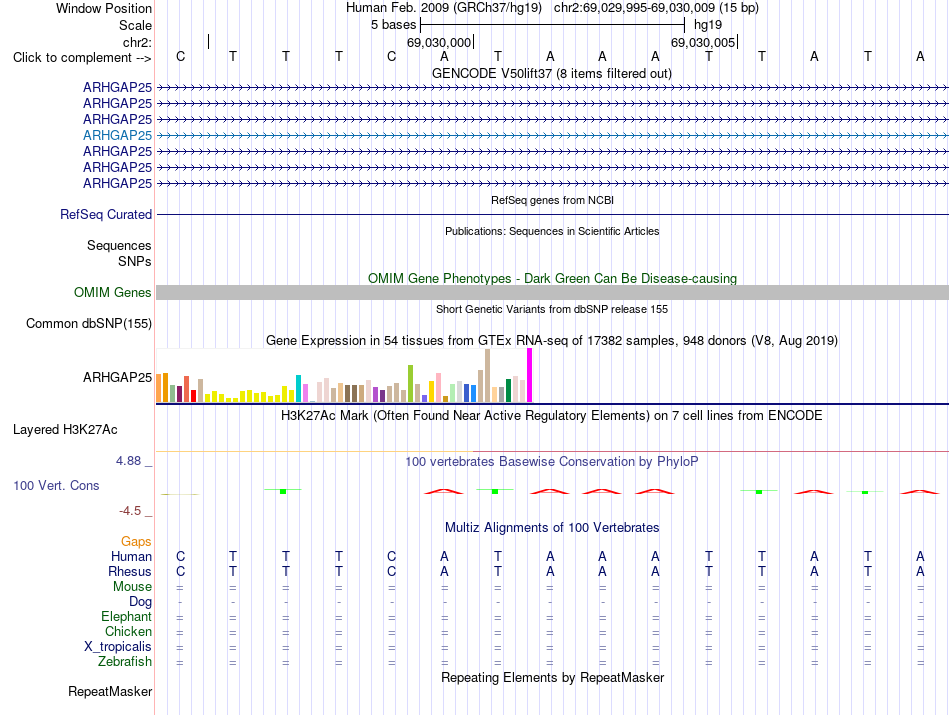Click the X_tropicalis alignment row label
Viewport: 950px width, 715px height.
click(118, 647)
